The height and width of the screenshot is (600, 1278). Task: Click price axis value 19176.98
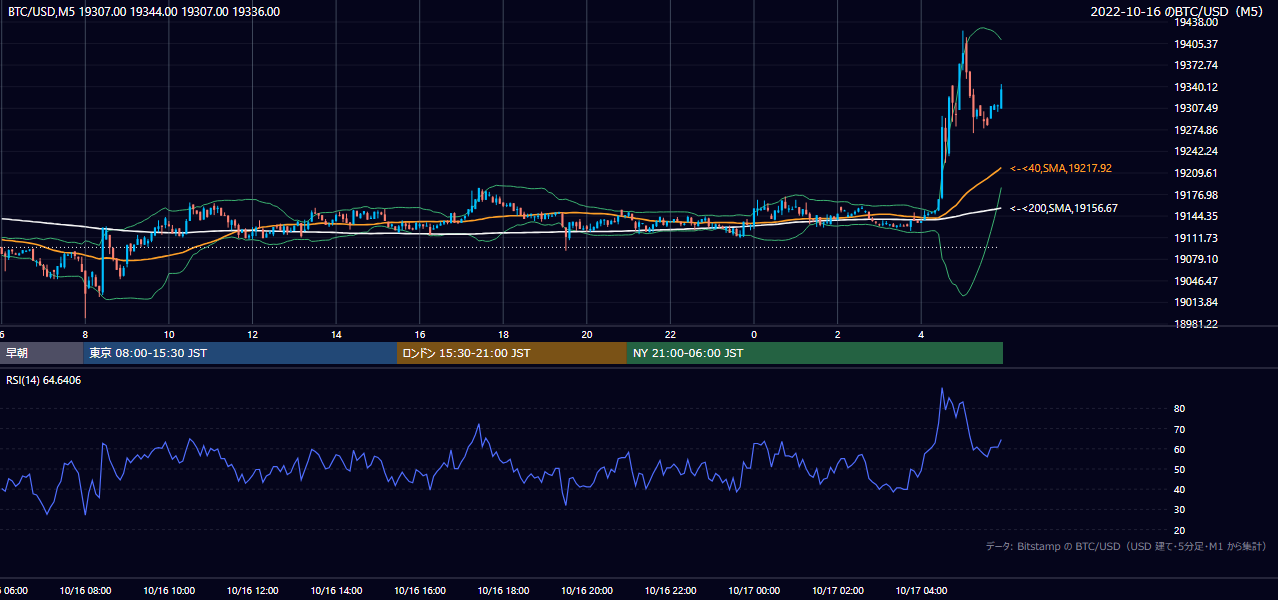1195,195
